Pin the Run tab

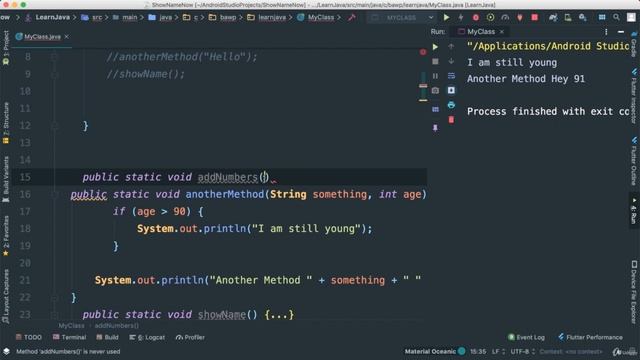[x=435, y=128]
